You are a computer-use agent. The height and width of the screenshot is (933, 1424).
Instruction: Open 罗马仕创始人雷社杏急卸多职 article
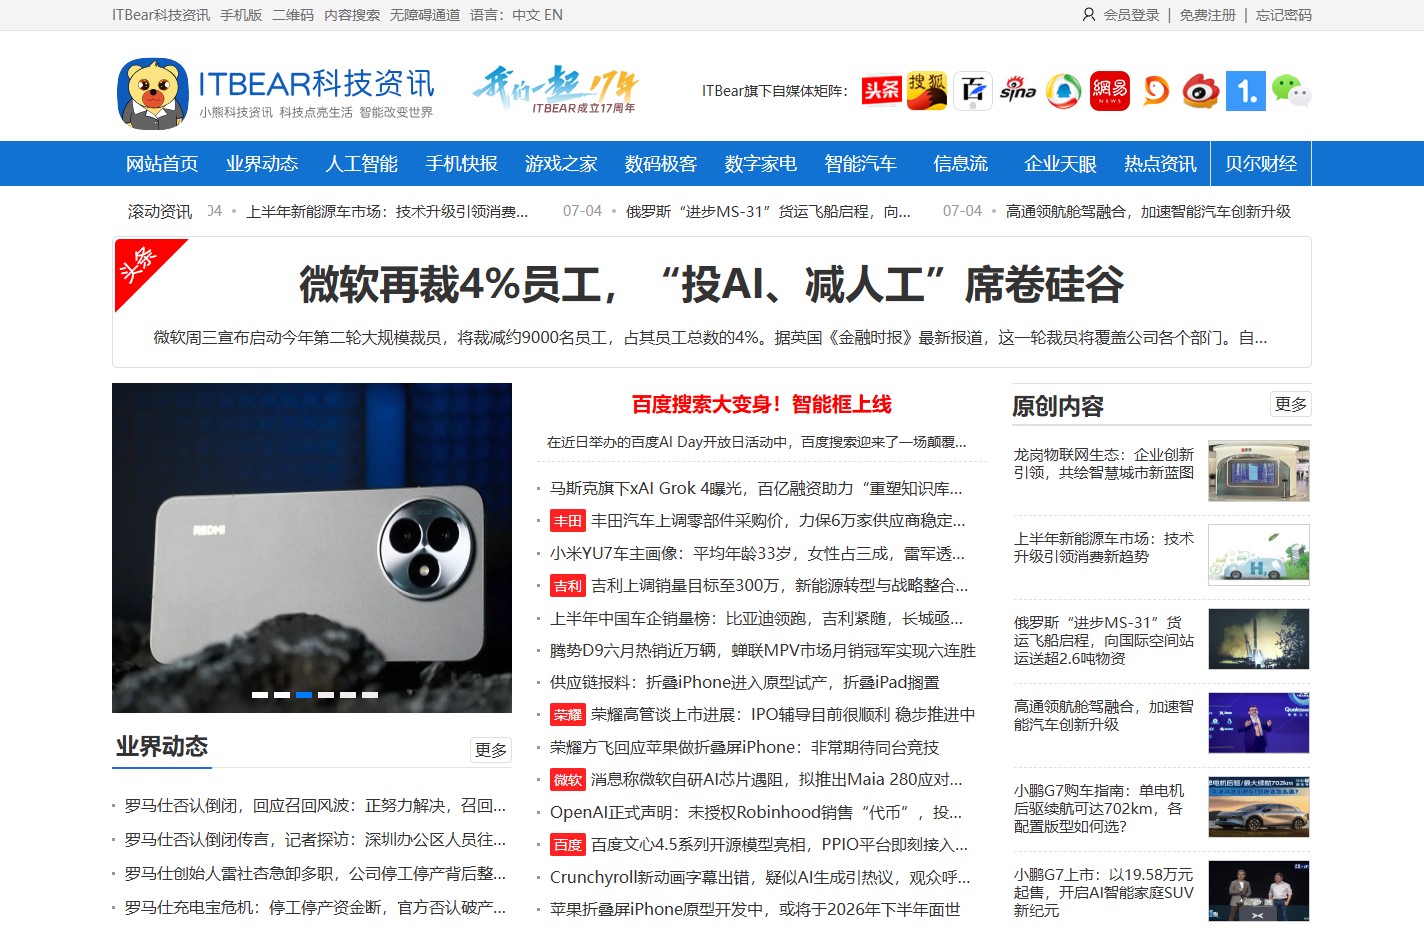315,873
